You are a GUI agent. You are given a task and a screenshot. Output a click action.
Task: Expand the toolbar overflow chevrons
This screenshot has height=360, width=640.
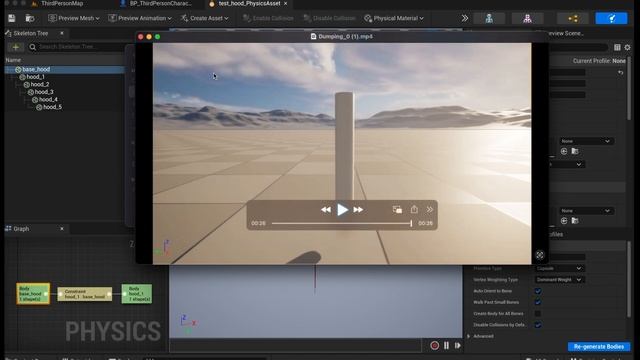464,18
